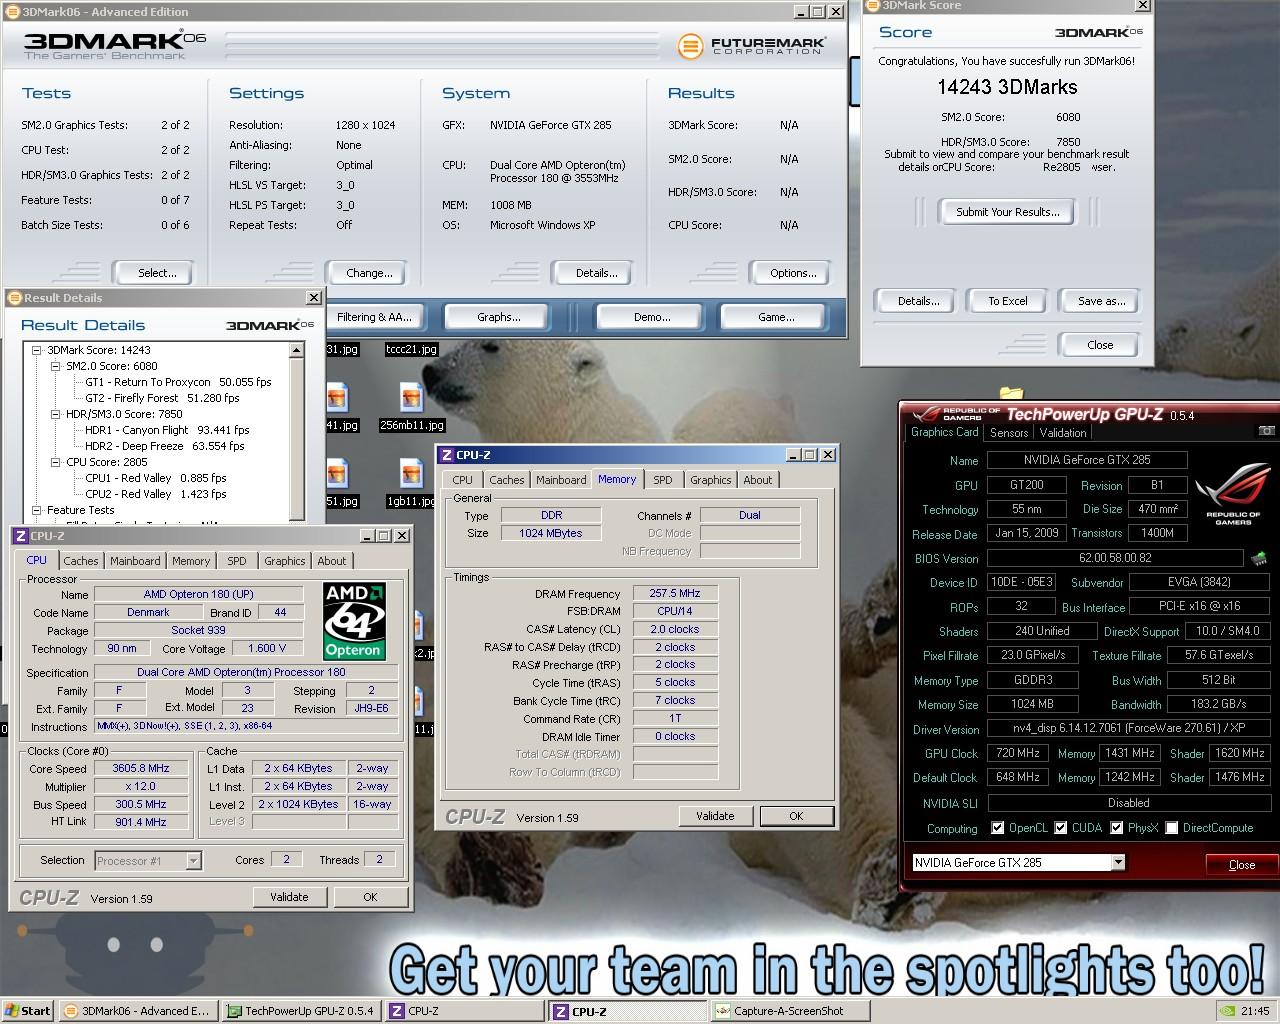Image resolution: width=1280 pixels, height=1024 pixels.
Task: Open Mainboard tab in CPU-Z memory window
Action: point(561,480)
